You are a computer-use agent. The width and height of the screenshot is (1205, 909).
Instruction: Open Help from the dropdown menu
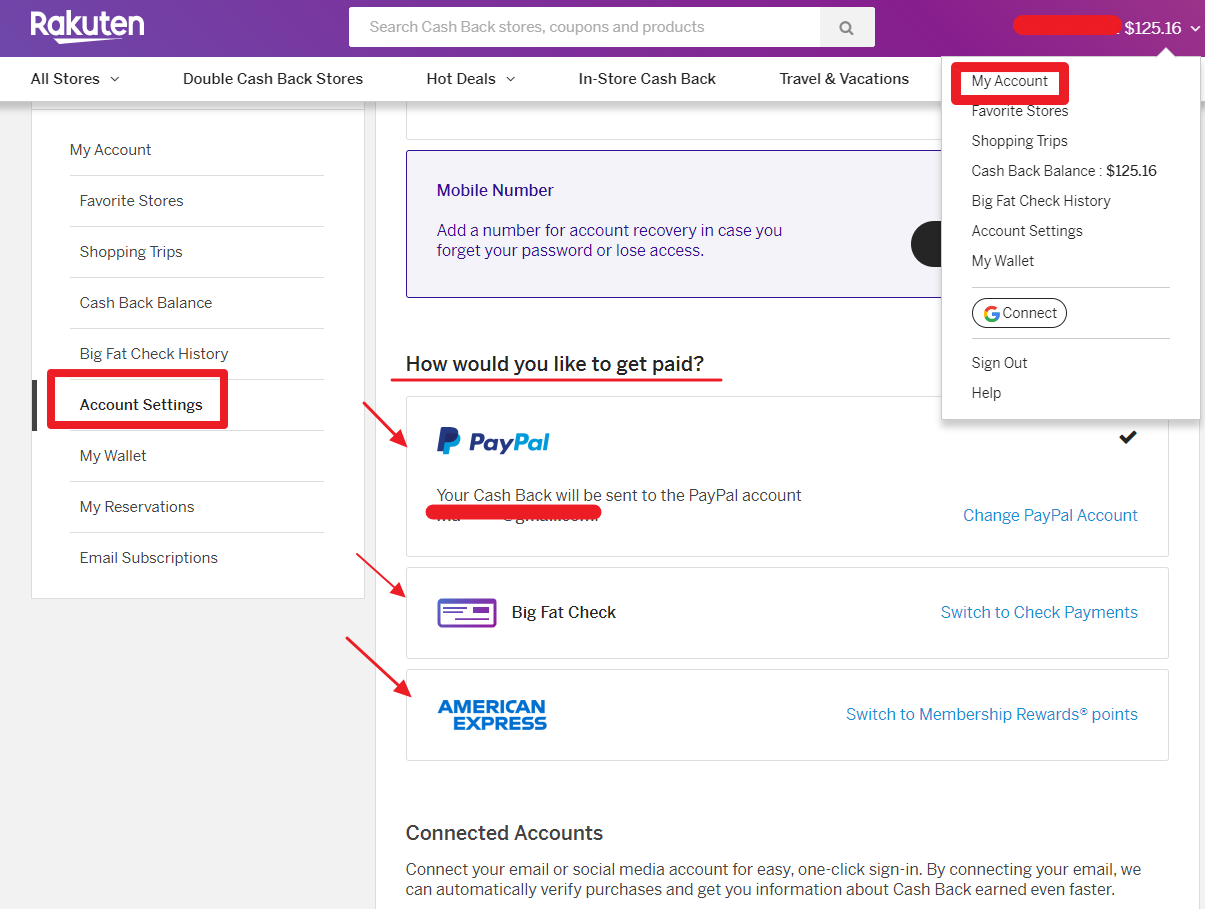pyautogui.click(x=986, y=393)
